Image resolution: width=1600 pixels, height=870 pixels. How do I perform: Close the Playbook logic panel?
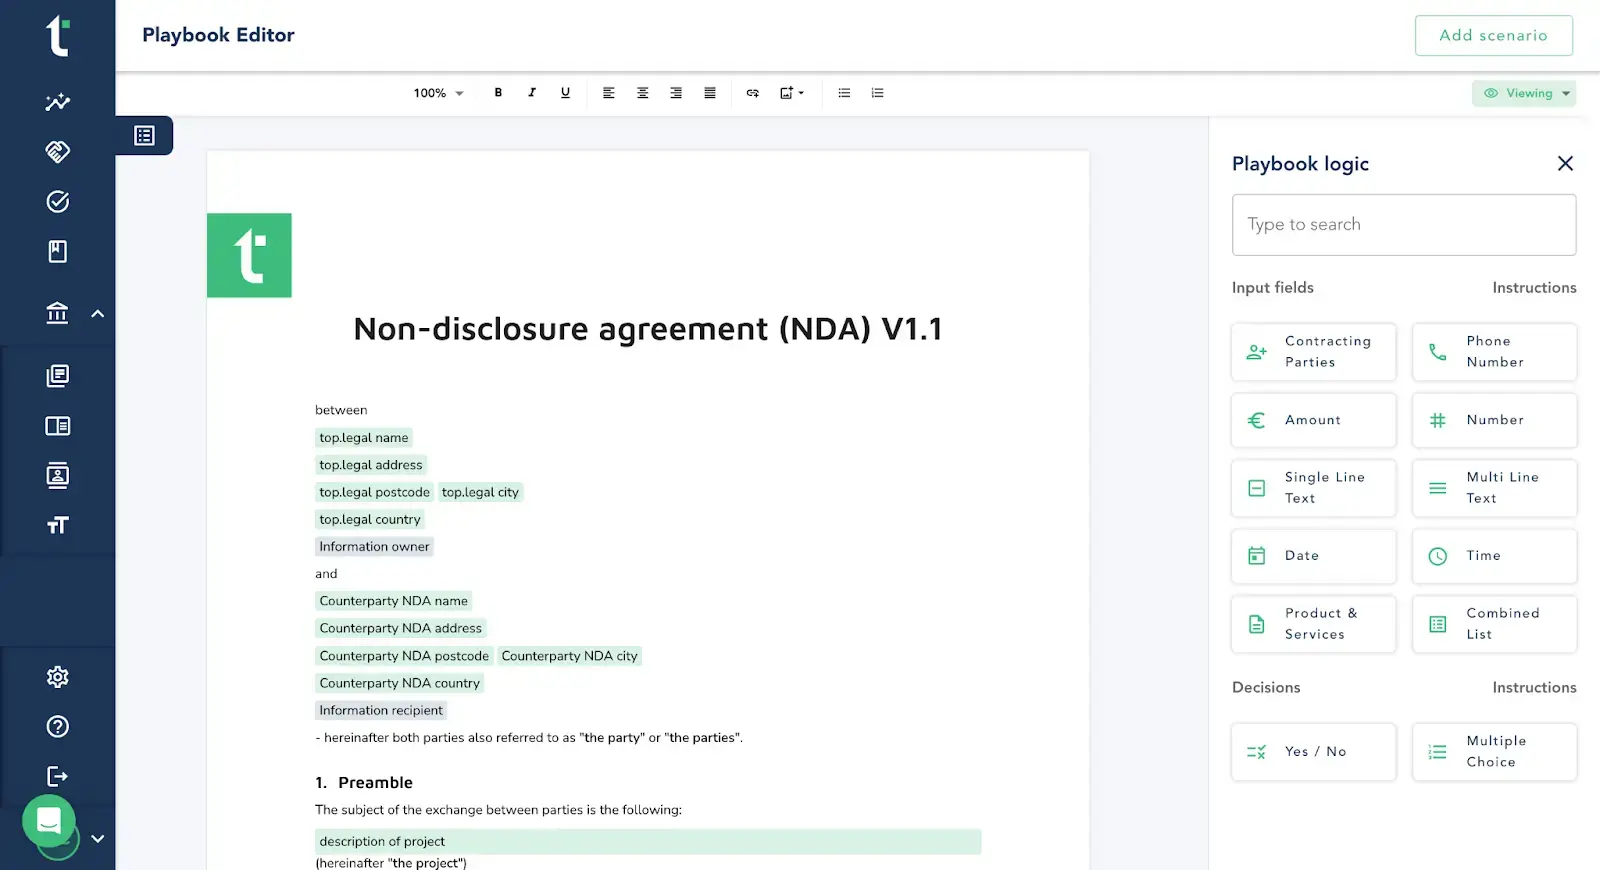(x=1566, y=163)
